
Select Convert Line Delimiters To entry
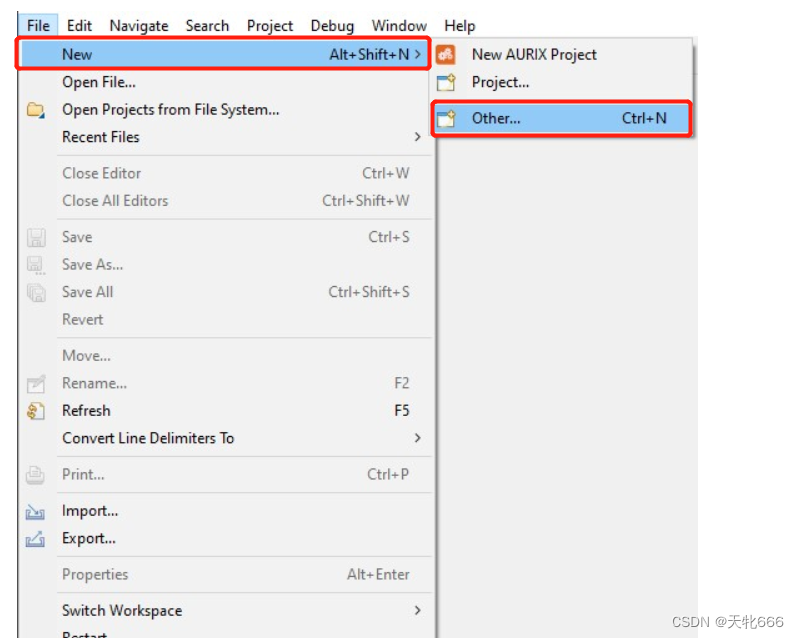(x=226, y=438)
